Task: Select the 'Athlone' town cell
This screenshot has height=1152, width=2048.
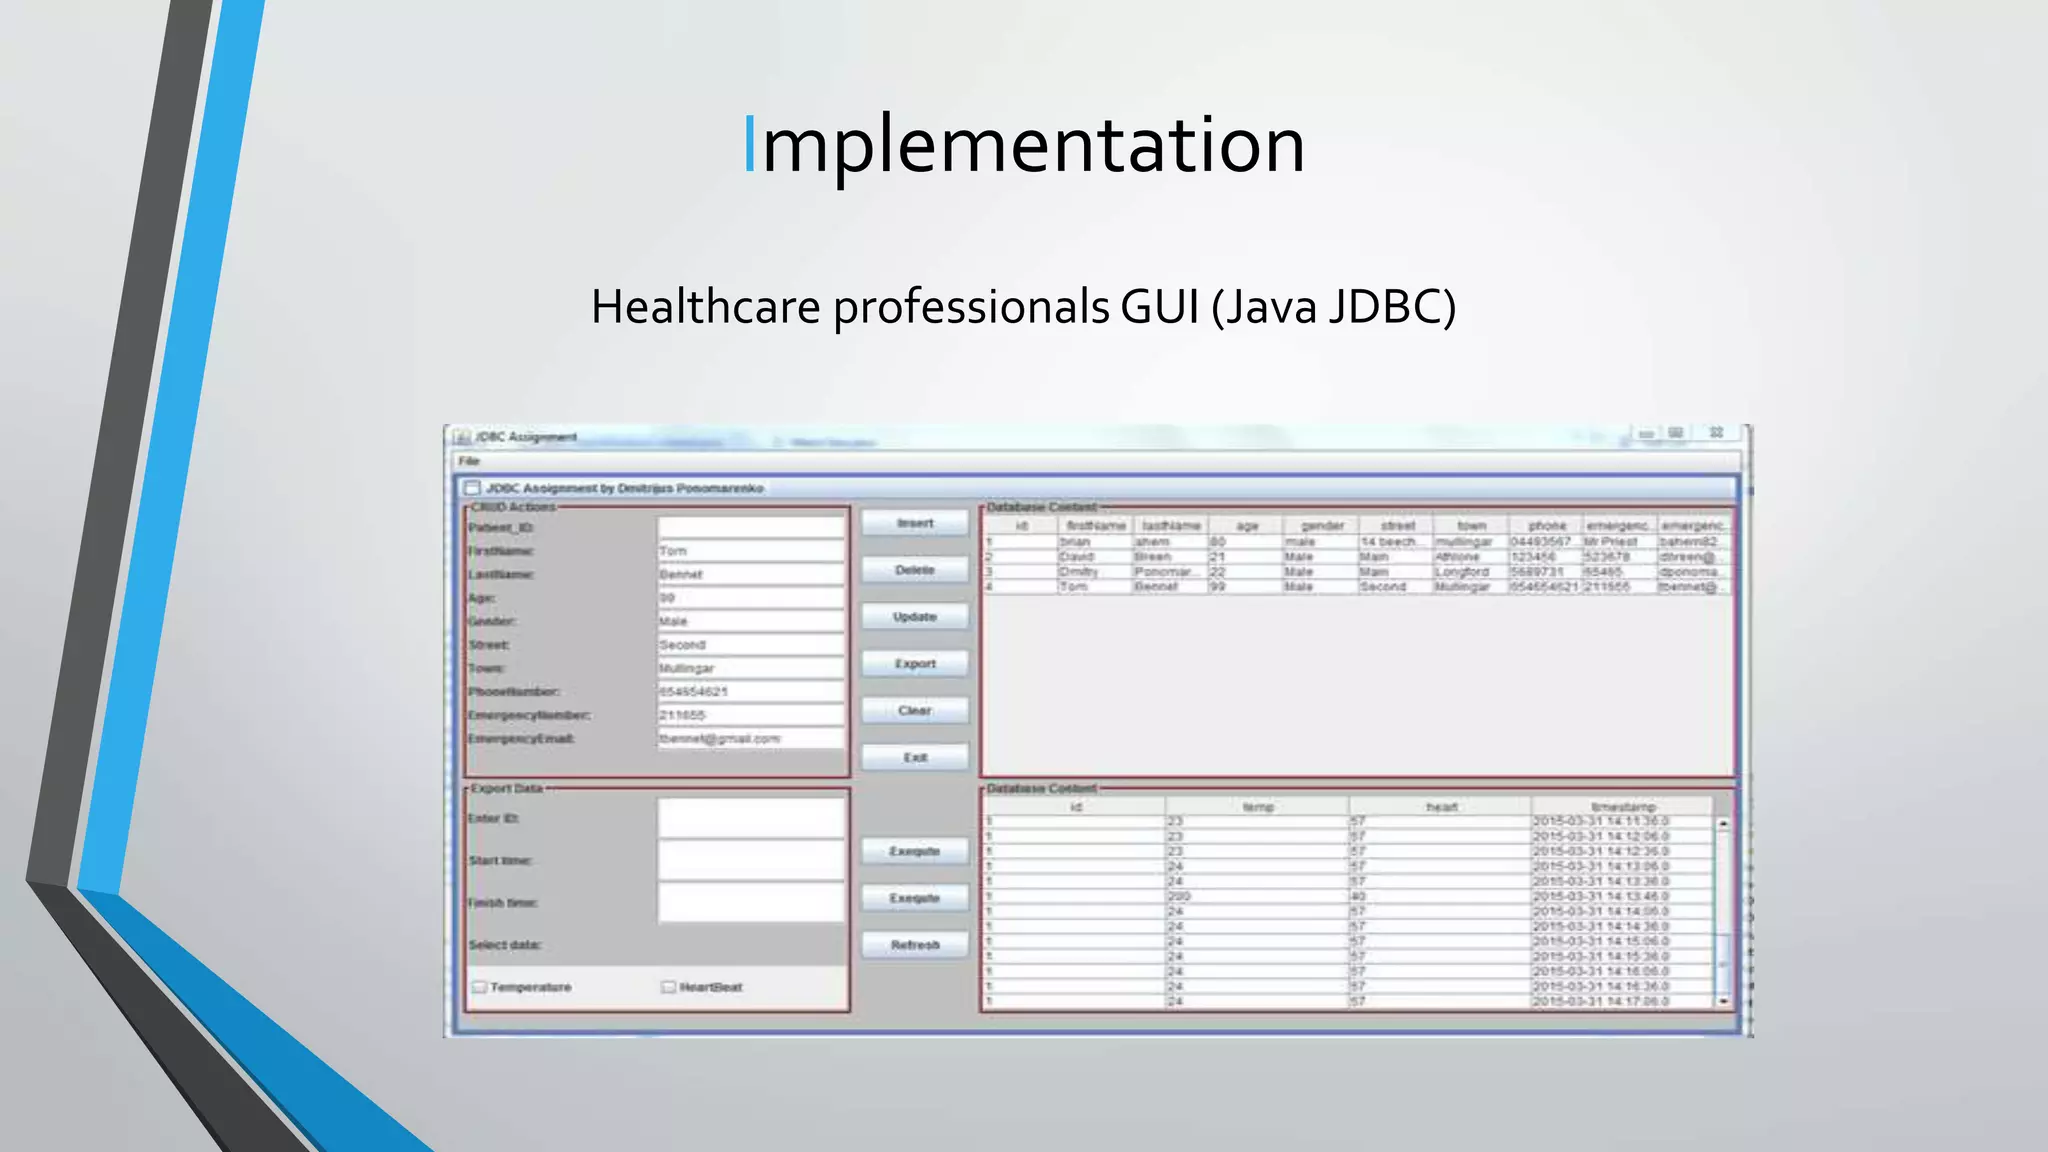Action: pos(1471,557)
